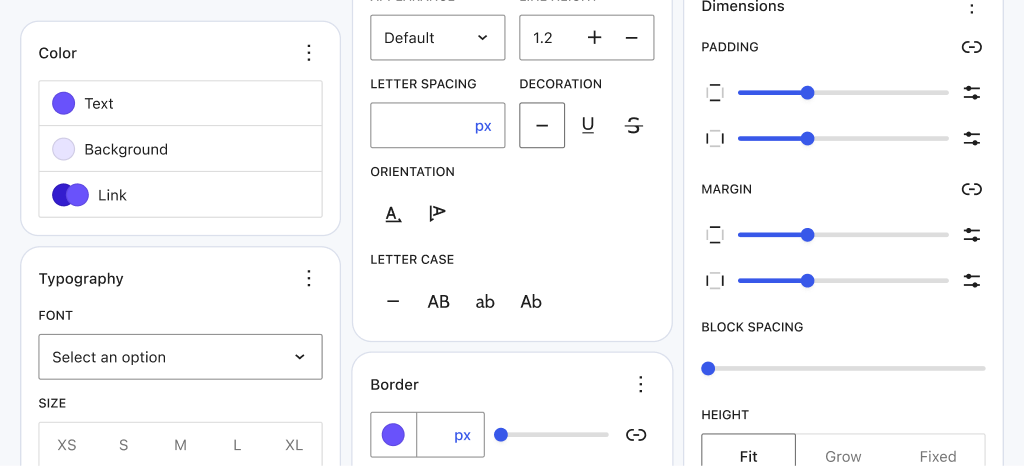Choose Fit height option
1024x466 pixels.
(x=748, y=450)
